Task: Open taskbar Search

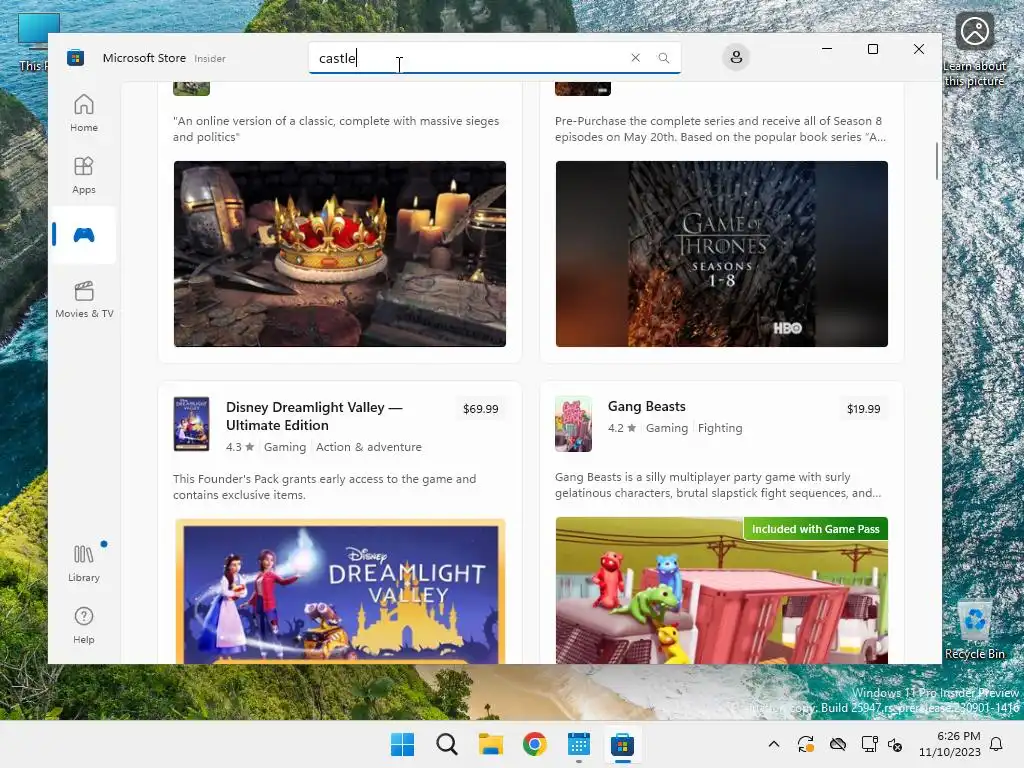Action: click(x=447, y=744)
